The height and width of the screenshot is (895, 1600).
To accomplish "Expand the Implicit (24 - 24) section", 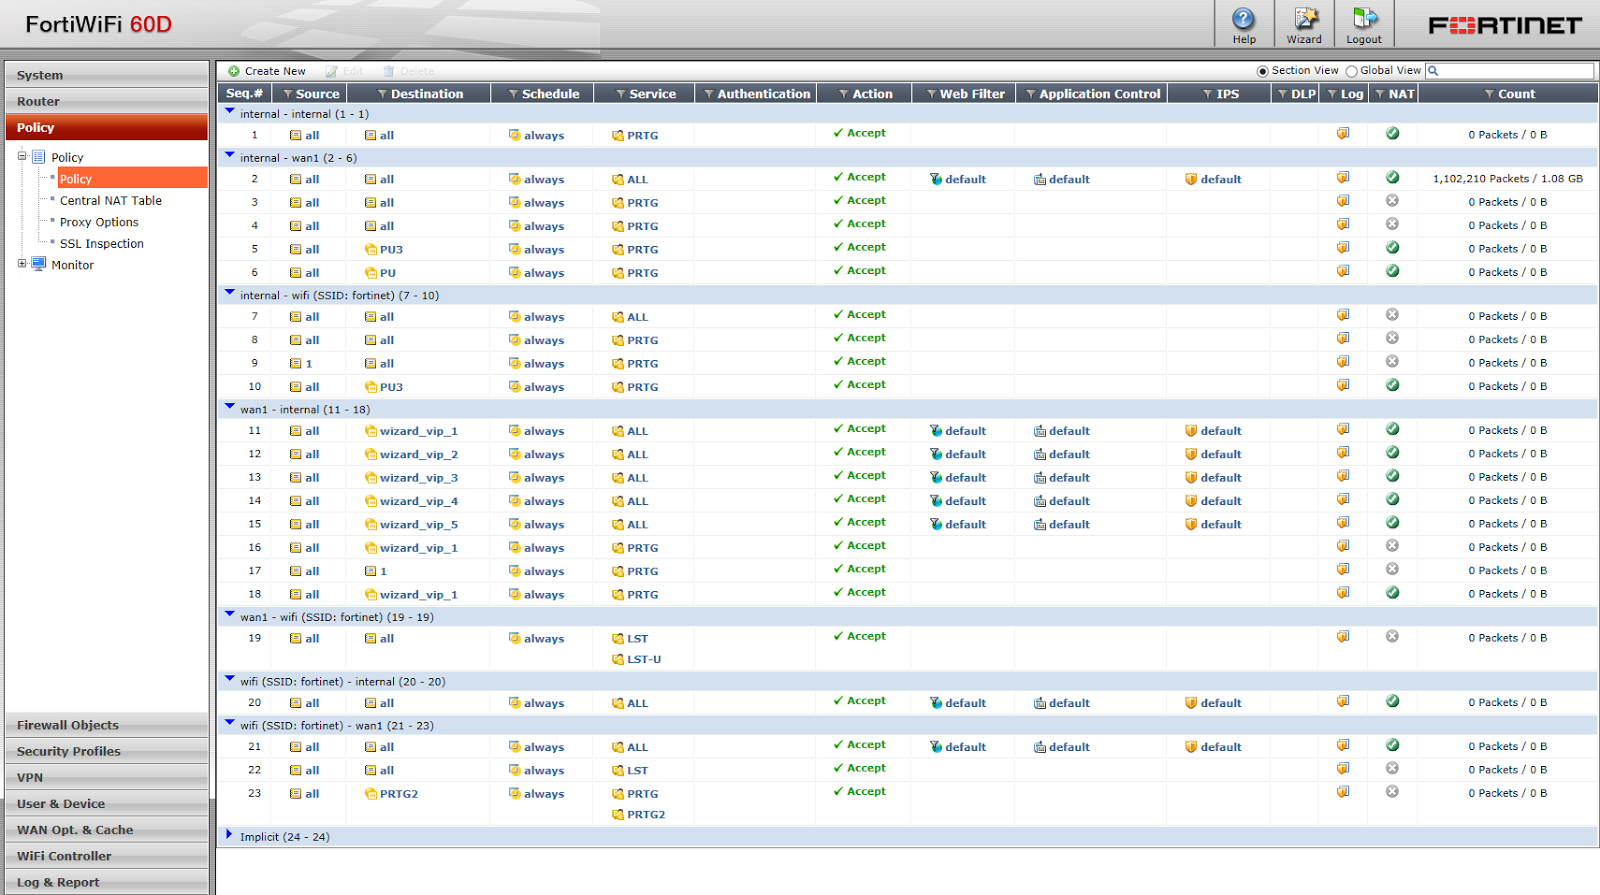I will click(229, 835).
